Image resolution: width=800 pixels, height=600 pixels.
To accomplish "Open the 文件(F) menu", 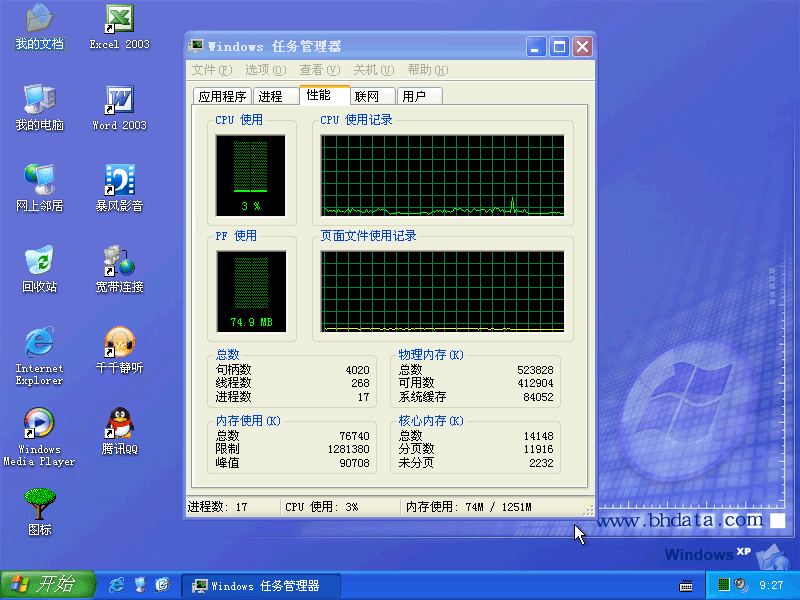I will pyautogui.click(x=212, y=70).
